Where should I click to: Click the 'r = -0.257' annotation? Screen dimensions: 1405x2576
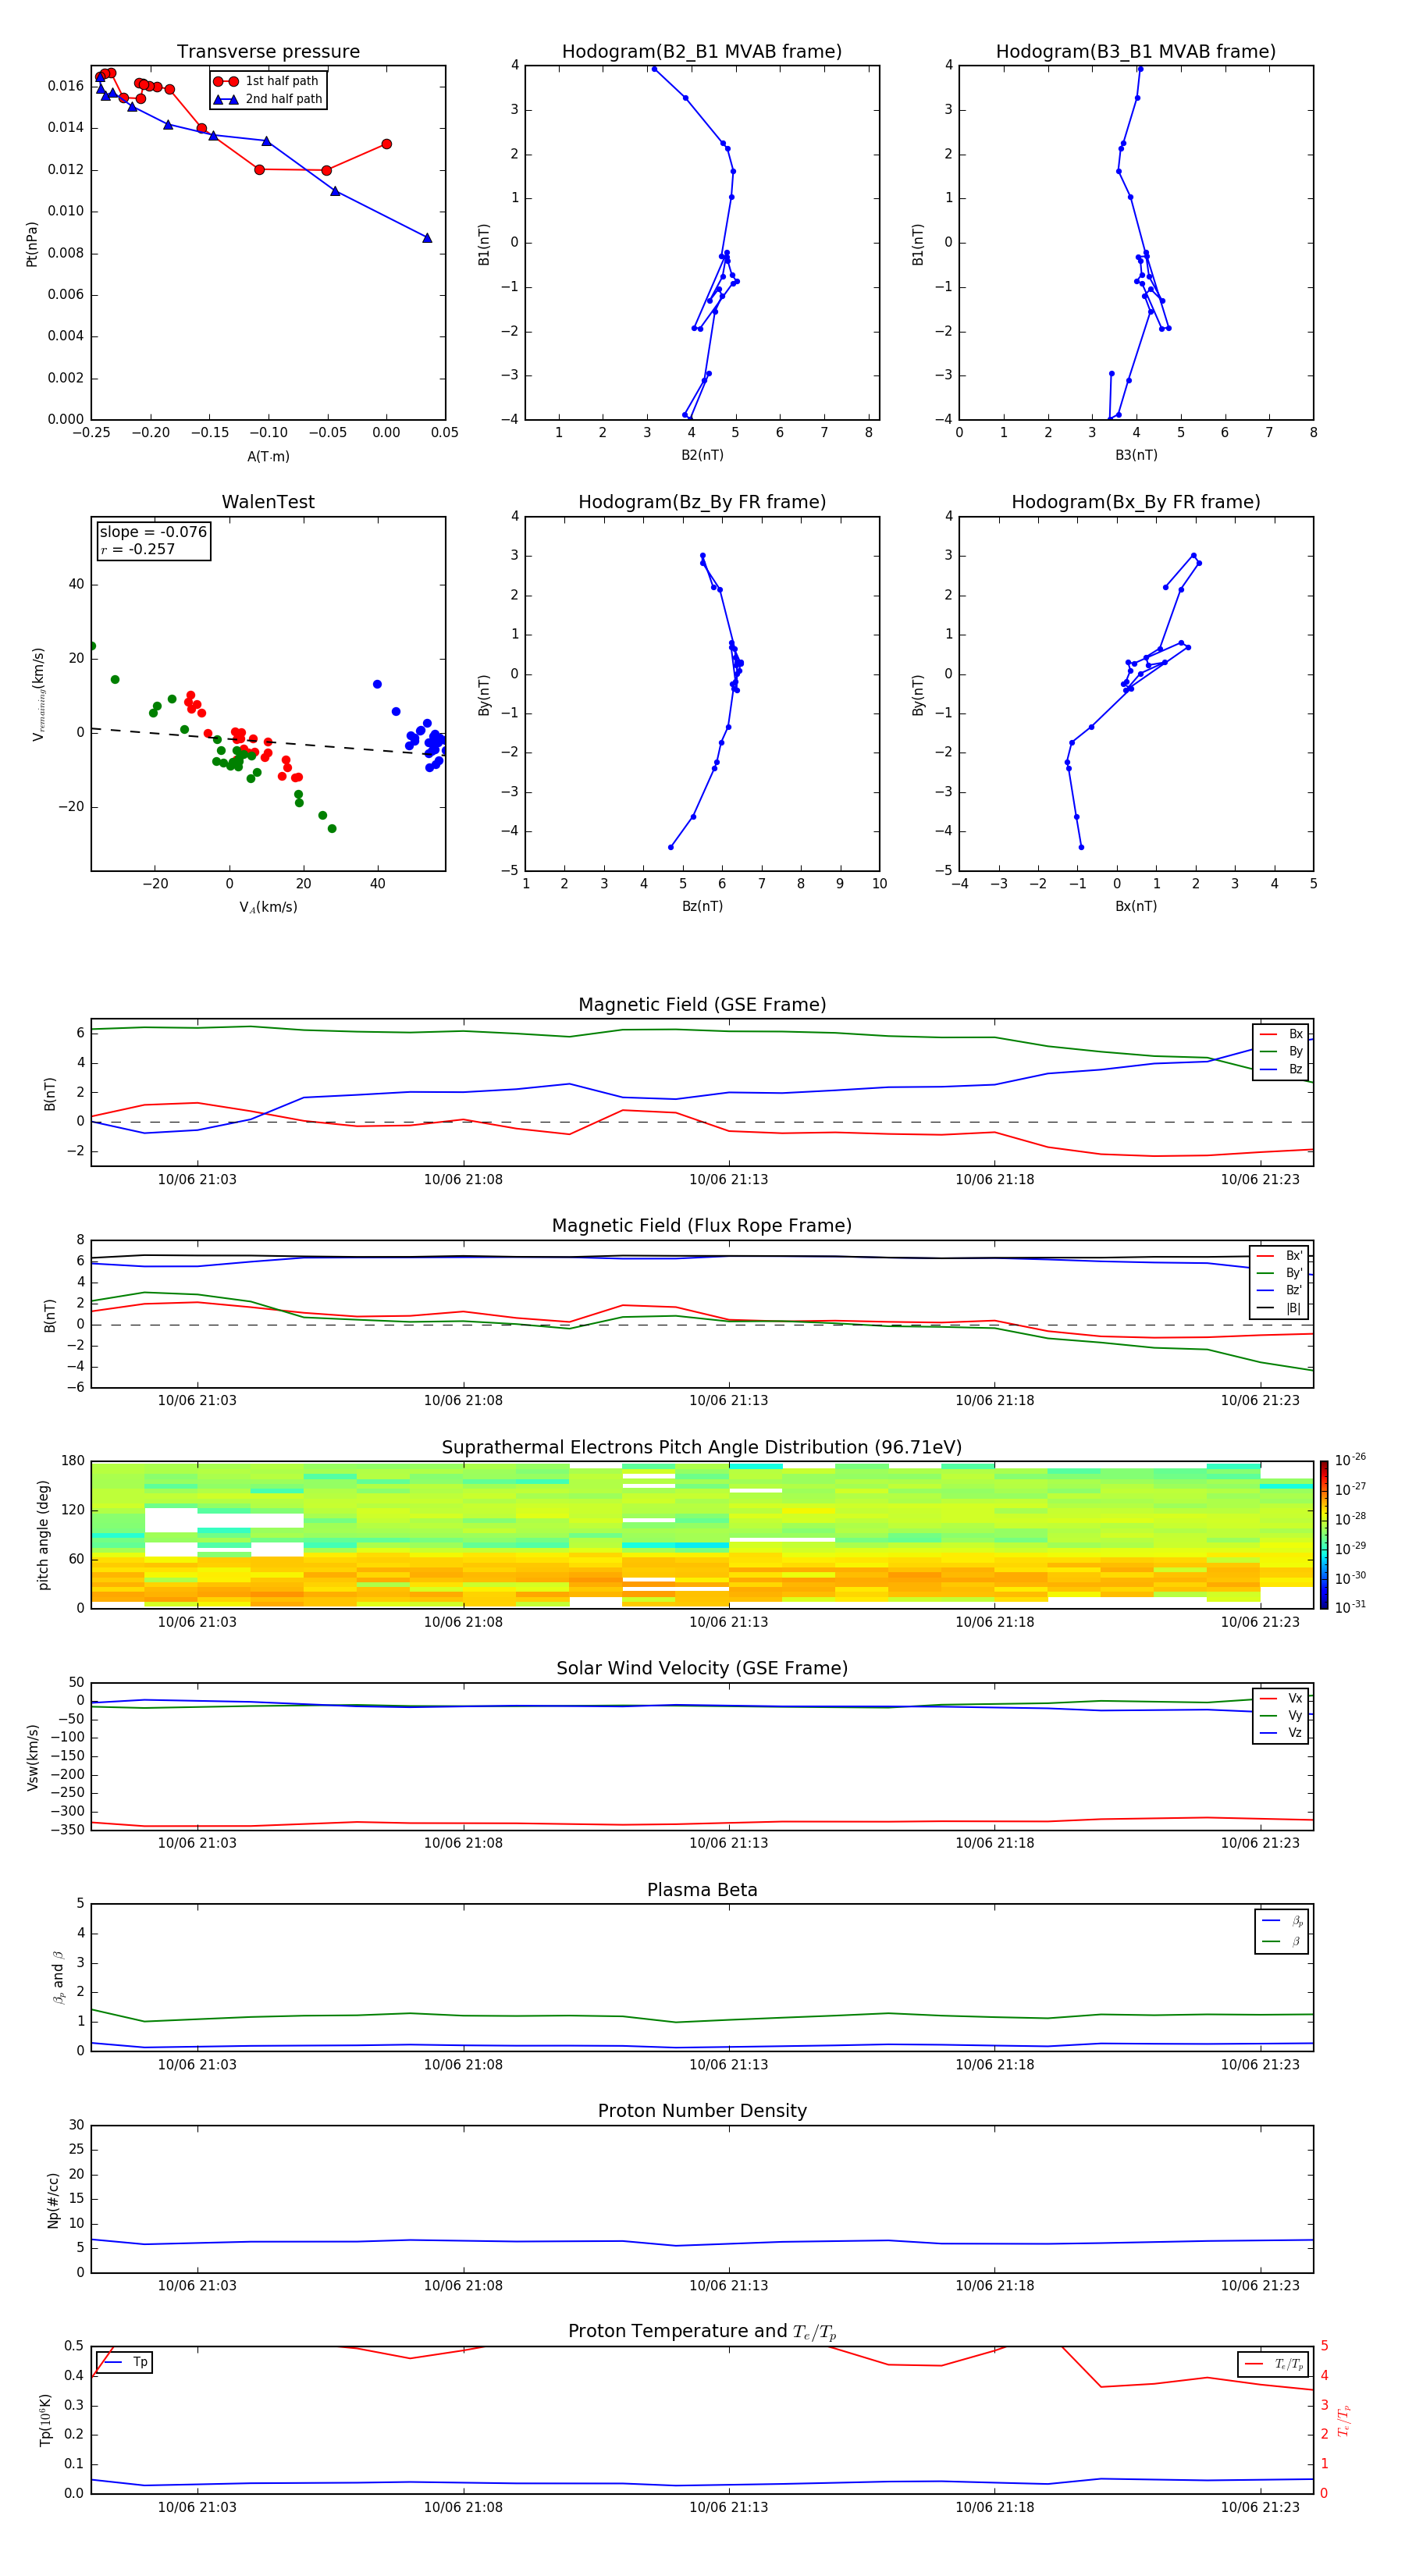click(x=138, y=549)
